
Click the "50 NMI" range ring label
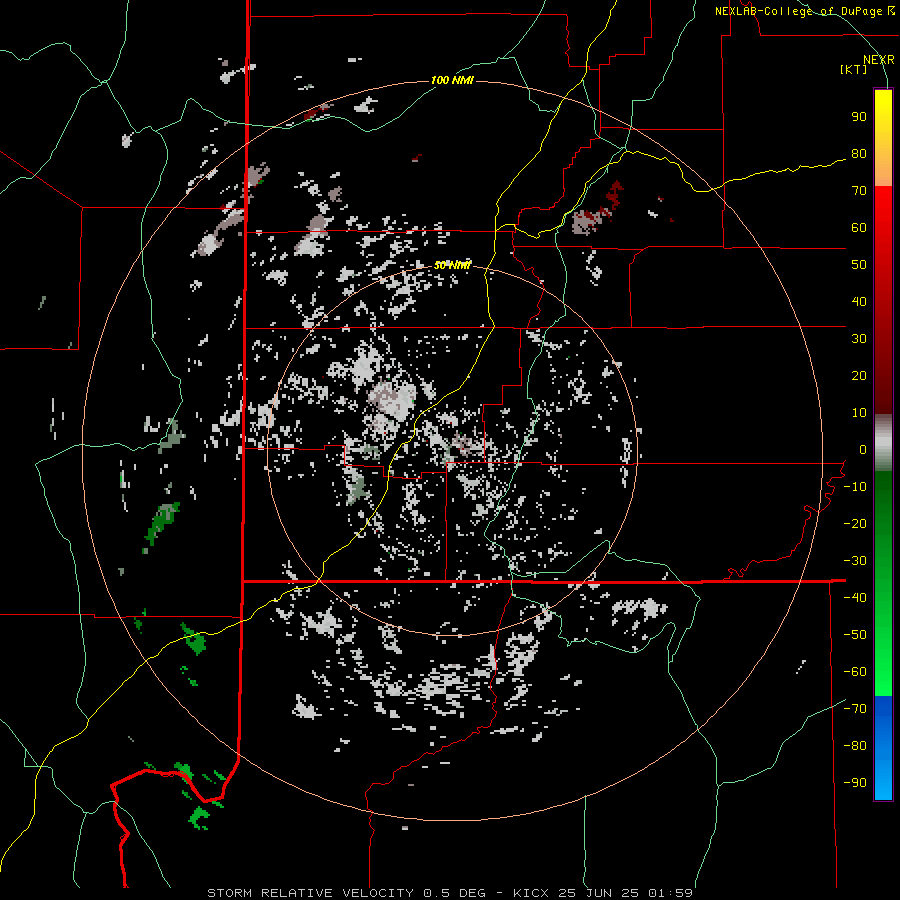pyautogui.click(x=452, y=265)
